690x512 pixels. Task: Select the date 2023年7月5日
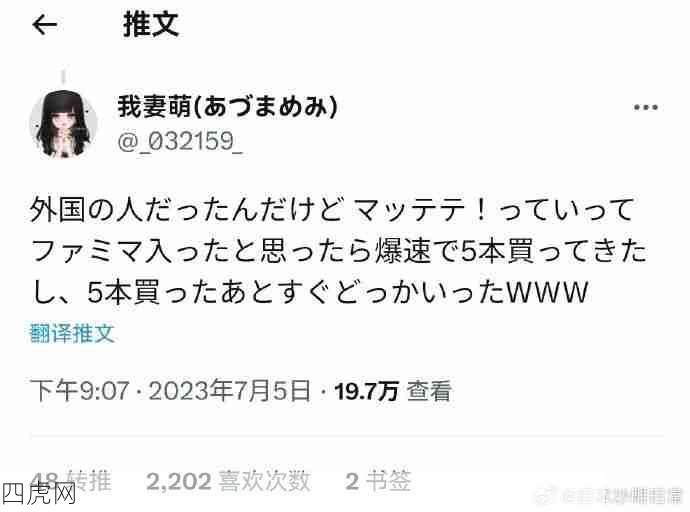229,391
